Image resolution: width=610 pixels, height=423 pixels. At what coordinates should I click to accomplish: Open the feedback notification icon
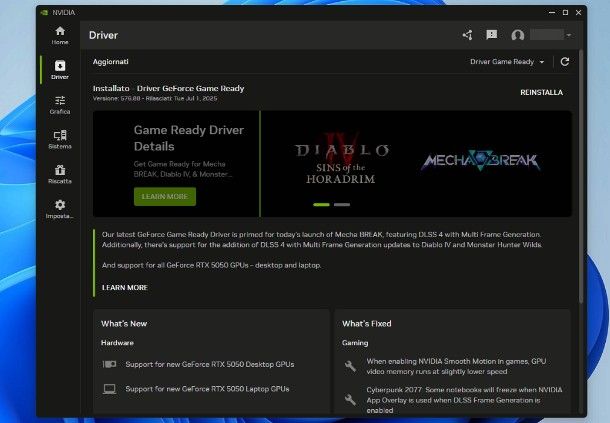491,35
